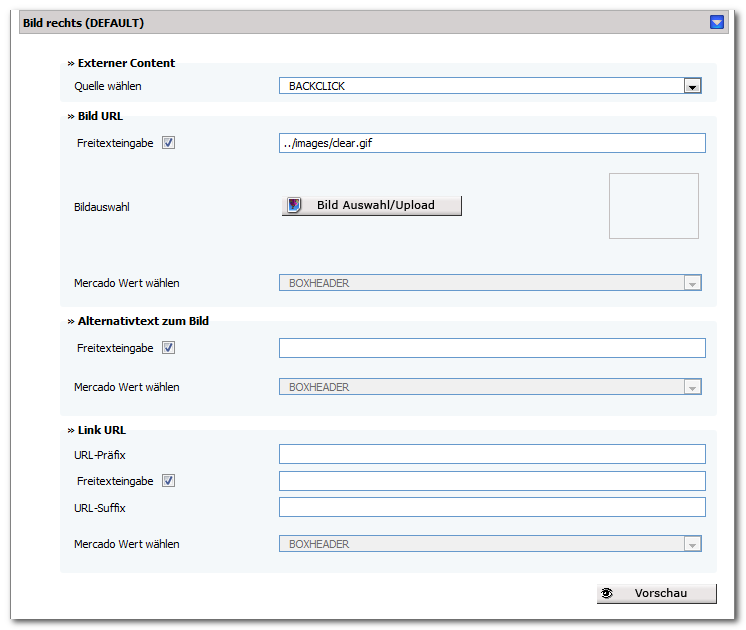Click the eye icon on the Vorschau button
Viewport: 746px width, 630px height.
(x=607, y=593)
